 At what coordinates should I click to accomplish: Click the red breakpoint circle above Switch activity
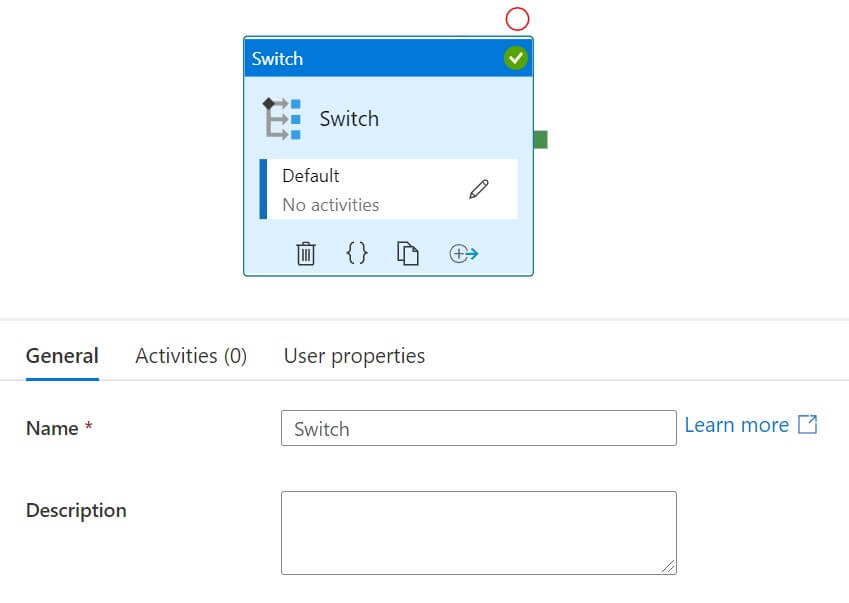(x=517, y=18)
